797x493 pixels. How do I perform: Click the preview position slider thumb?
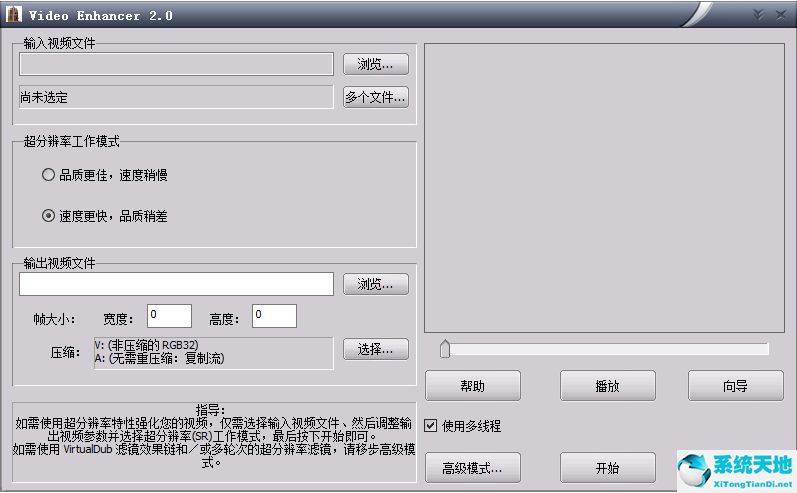point(445,349)
